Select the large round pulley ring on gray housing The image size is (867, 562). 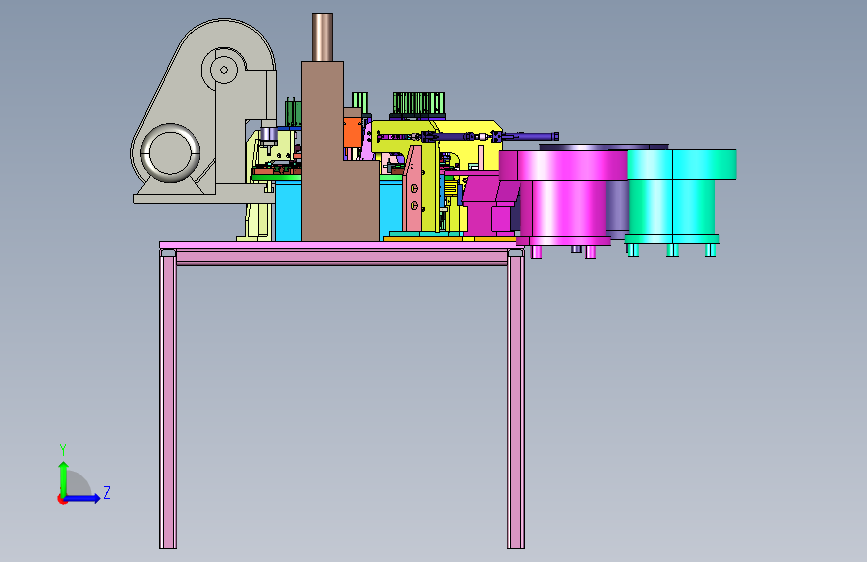tap(170, 153)
